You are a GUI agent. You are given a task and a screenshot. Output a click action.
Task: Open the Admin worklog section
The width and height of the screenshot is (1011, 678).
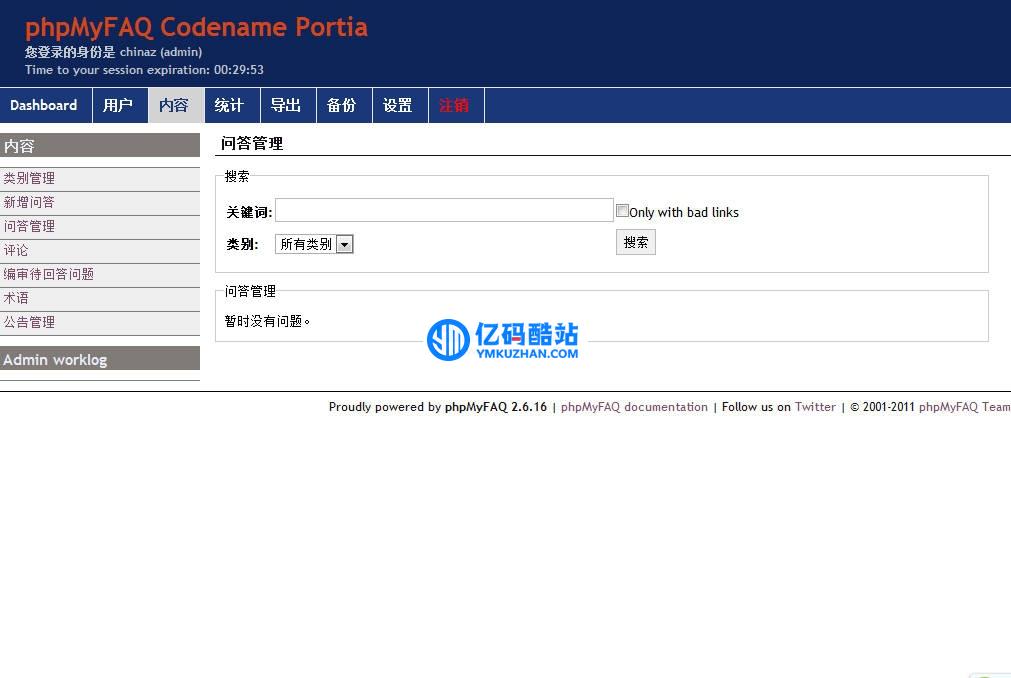pos(53,359)
